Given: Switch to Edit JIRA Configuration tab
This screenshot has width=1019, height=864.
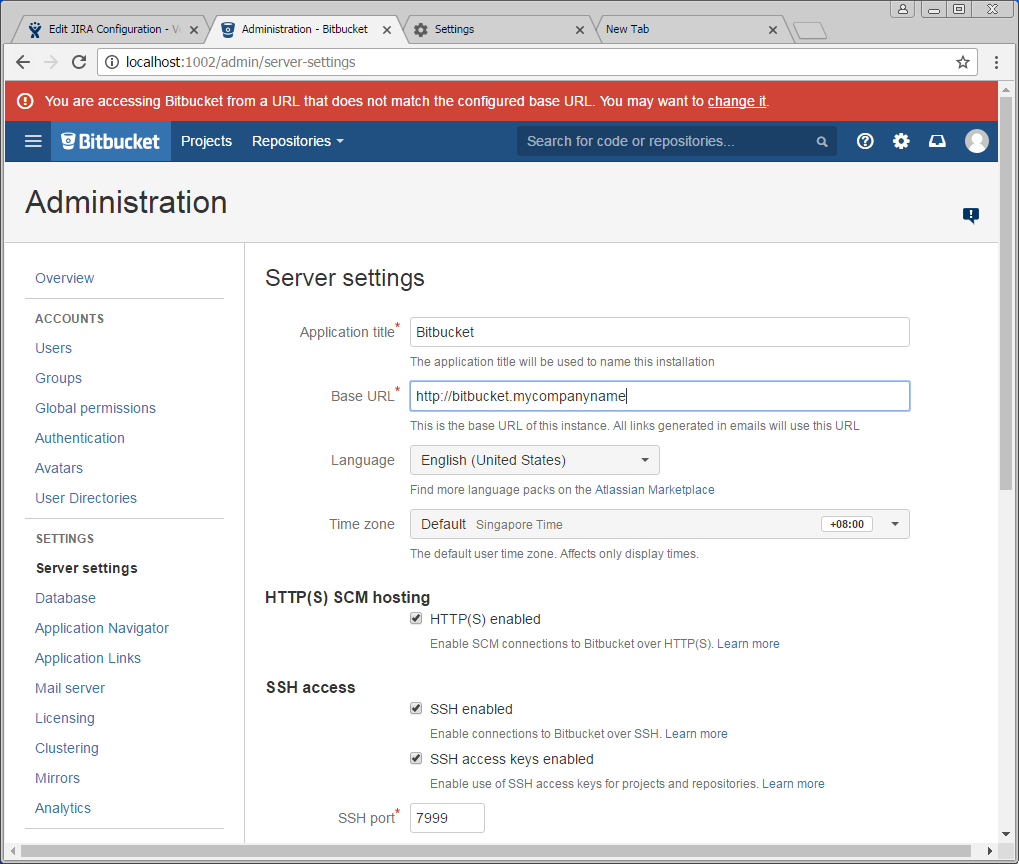Looking at the screenshot, I should click(107, 29).
